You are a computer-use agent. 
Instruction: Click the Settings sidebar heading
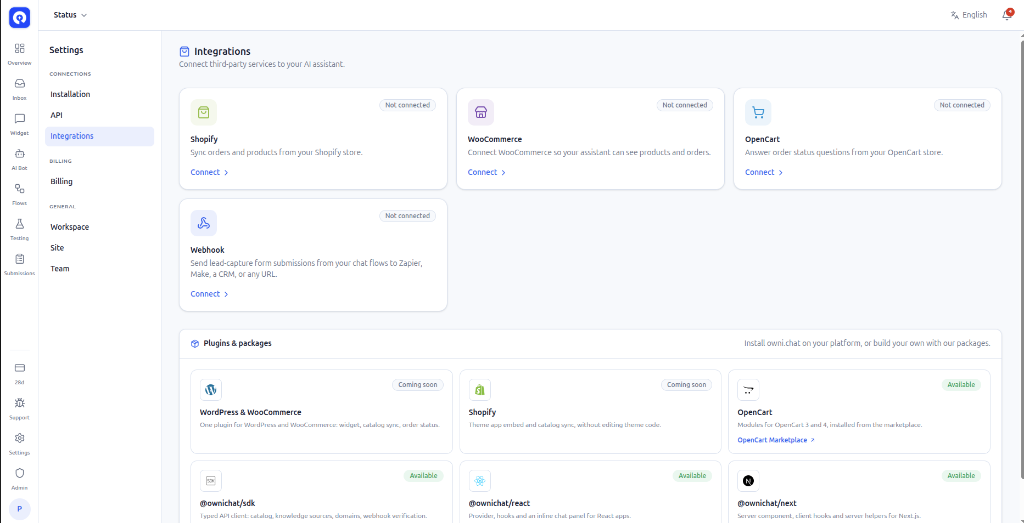tap(66, 50)
